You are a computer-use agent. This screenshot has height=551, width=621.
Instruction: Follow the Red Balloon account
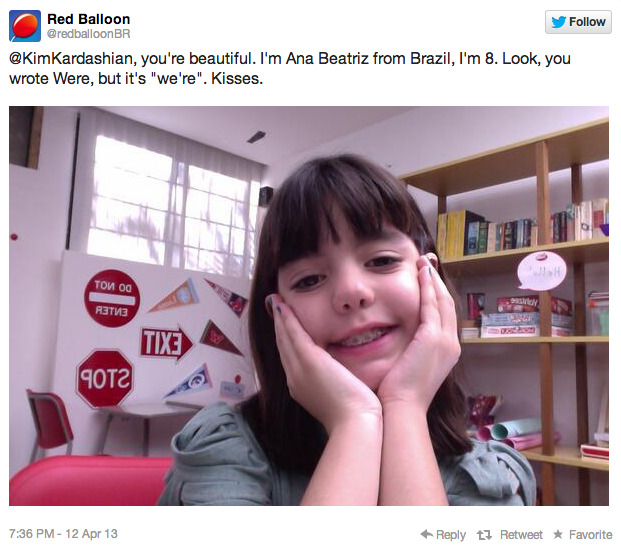(x=578, y=22)
